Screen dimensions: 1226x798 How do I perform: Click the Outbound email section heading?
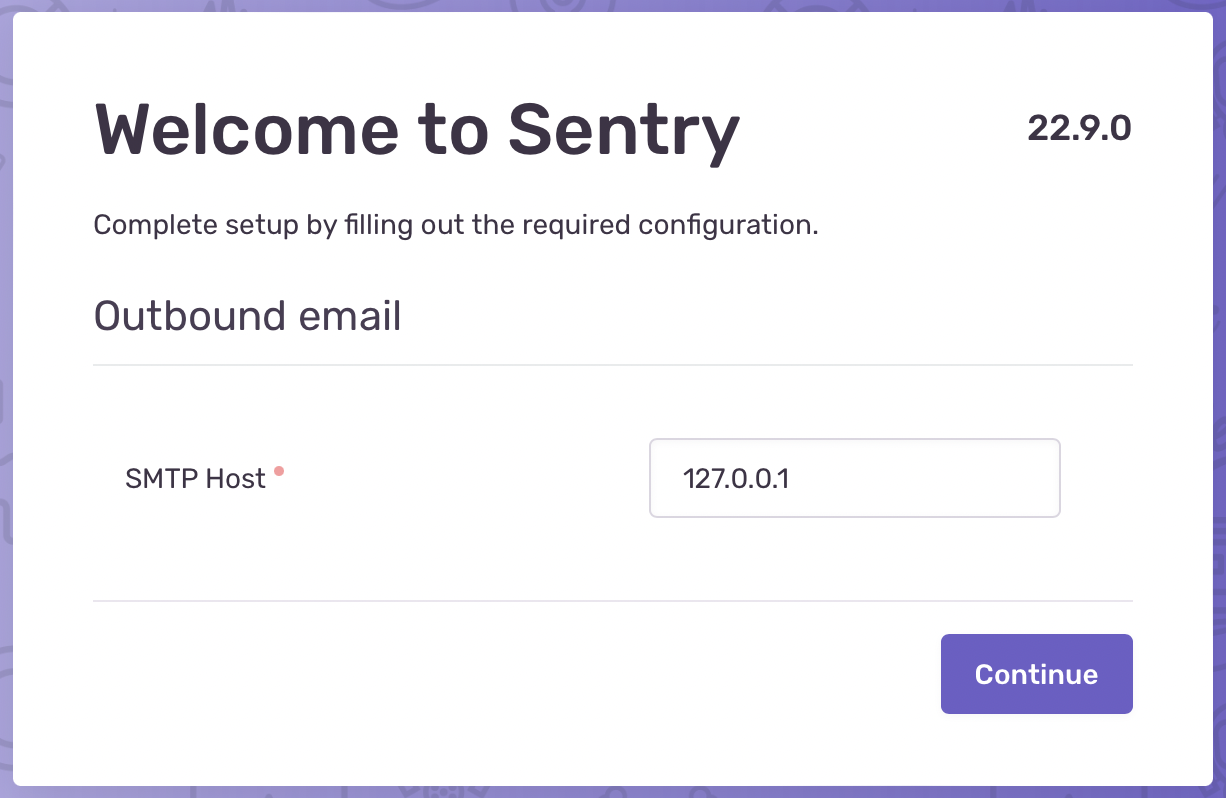246,316
